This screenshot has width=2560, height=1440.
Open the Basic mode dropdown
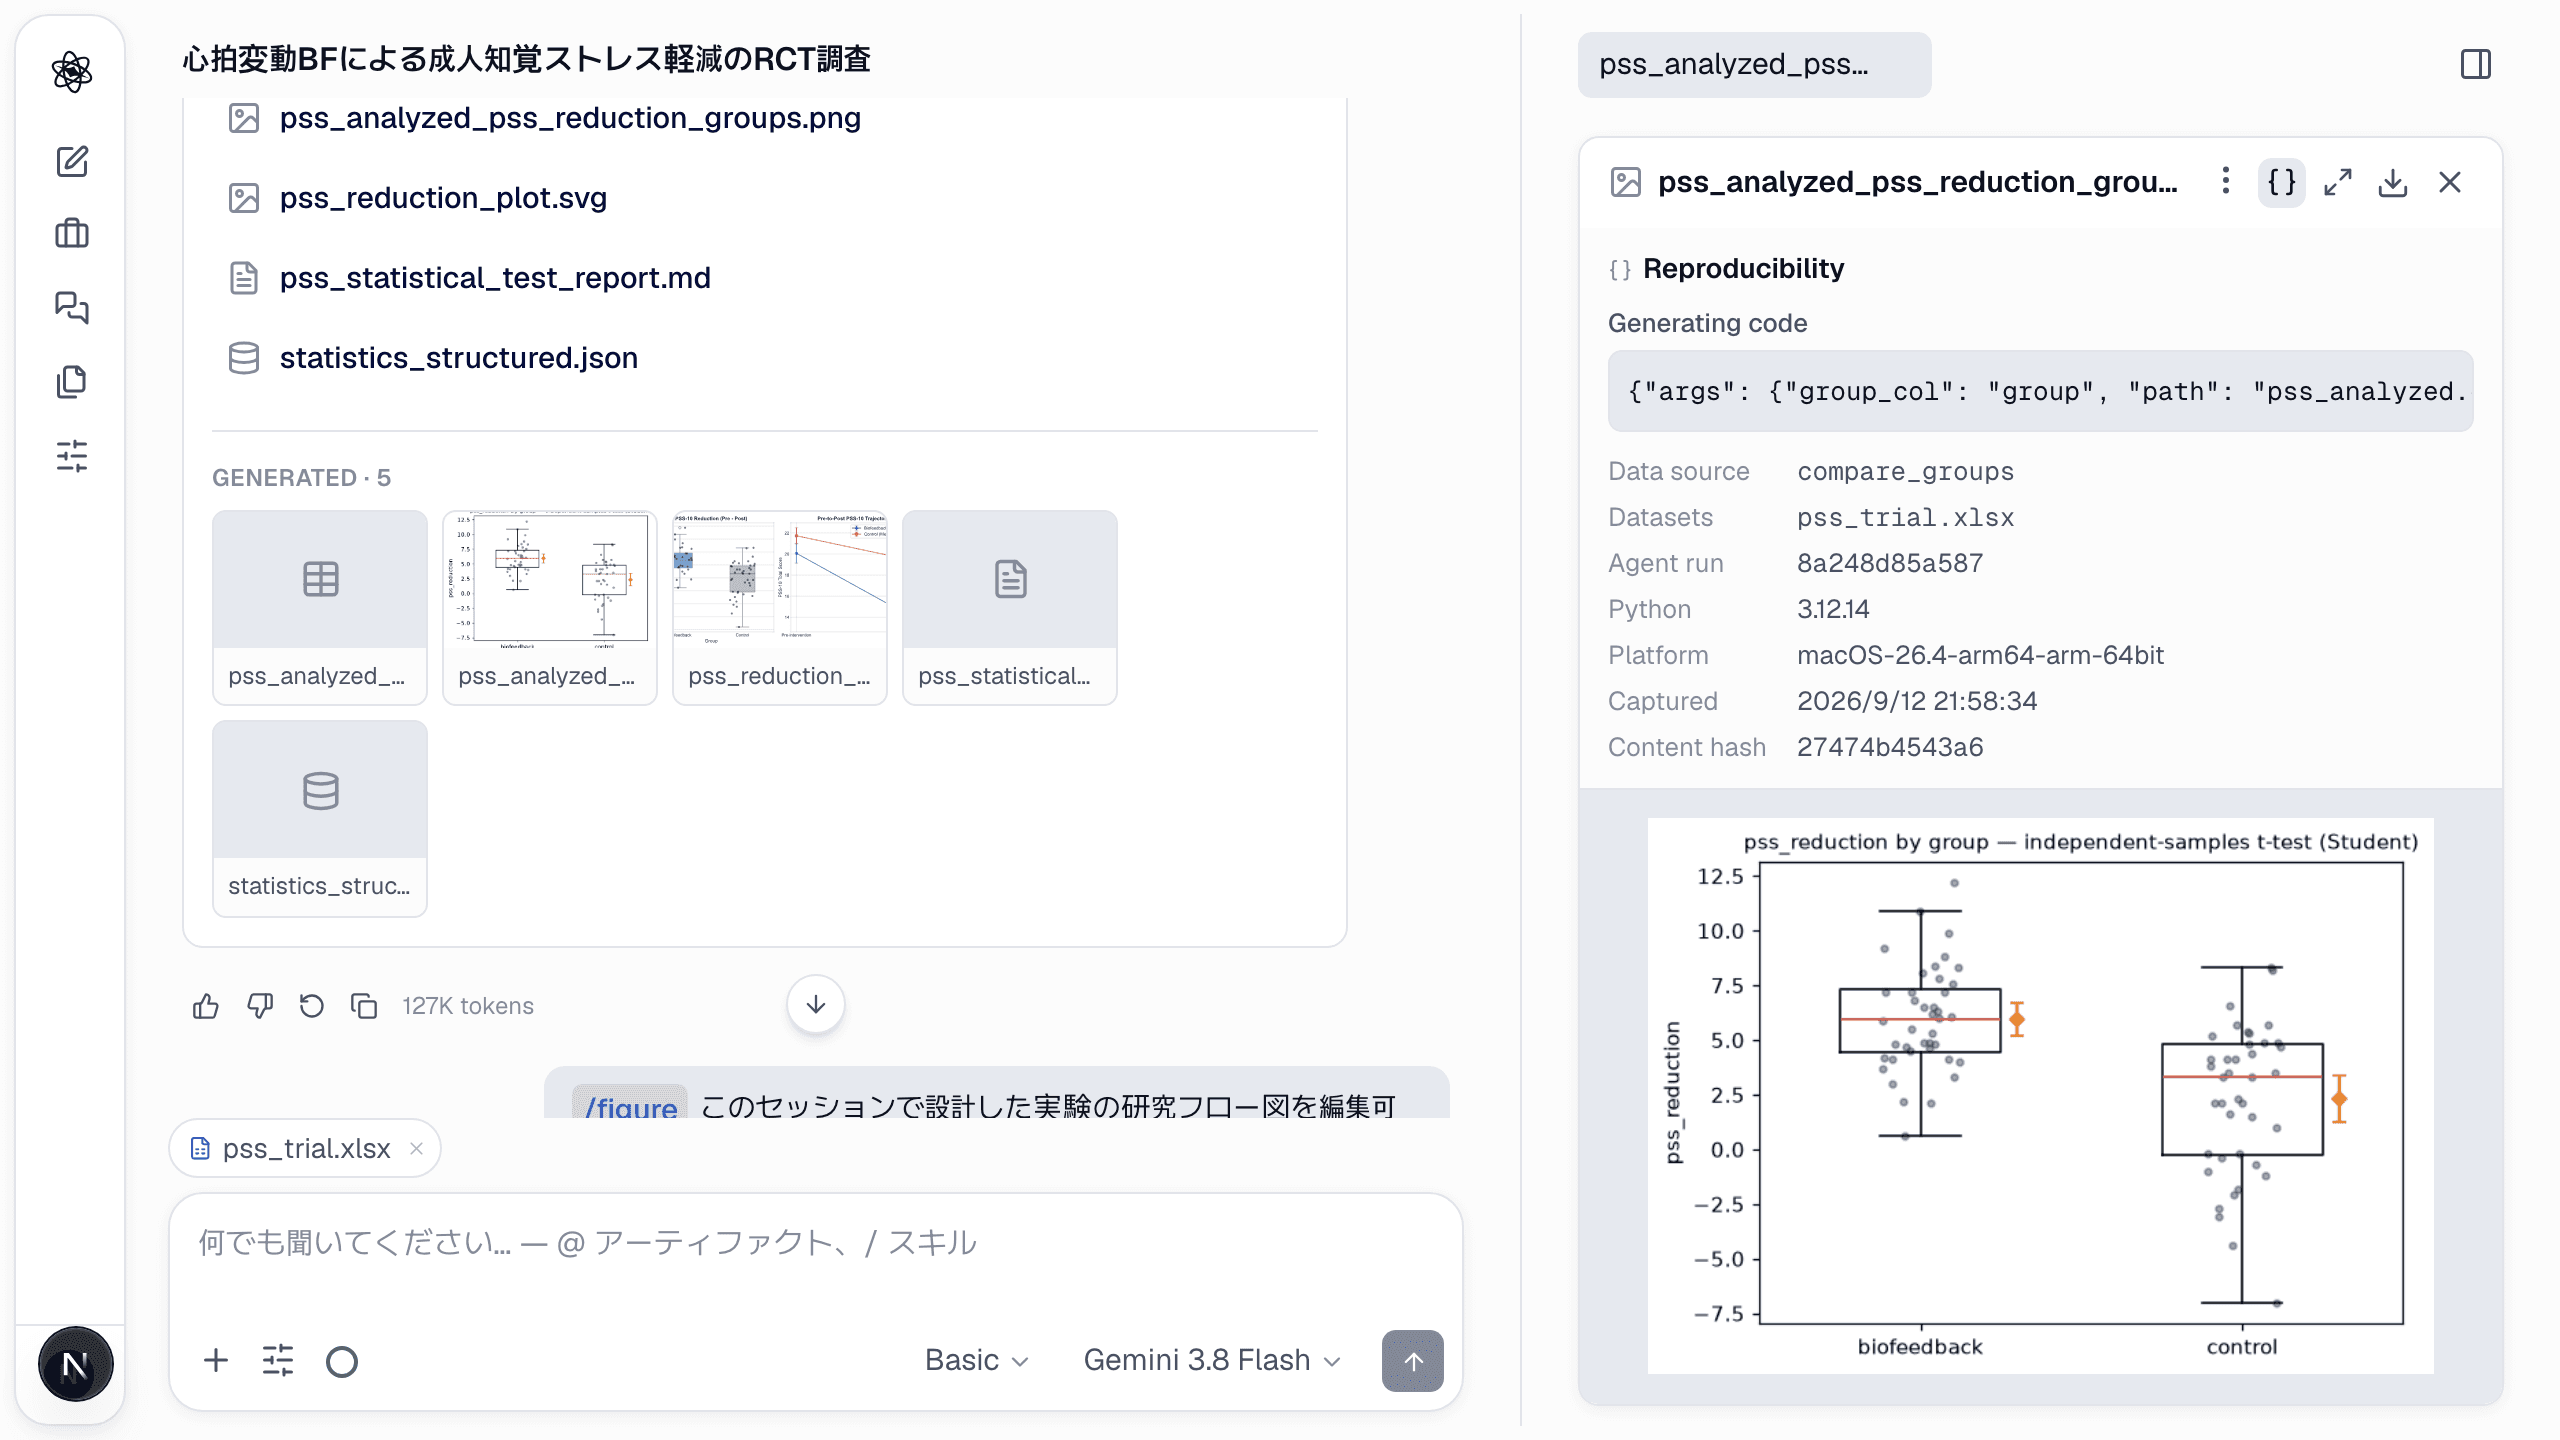pyautogui.click(x=976, y=1360)
